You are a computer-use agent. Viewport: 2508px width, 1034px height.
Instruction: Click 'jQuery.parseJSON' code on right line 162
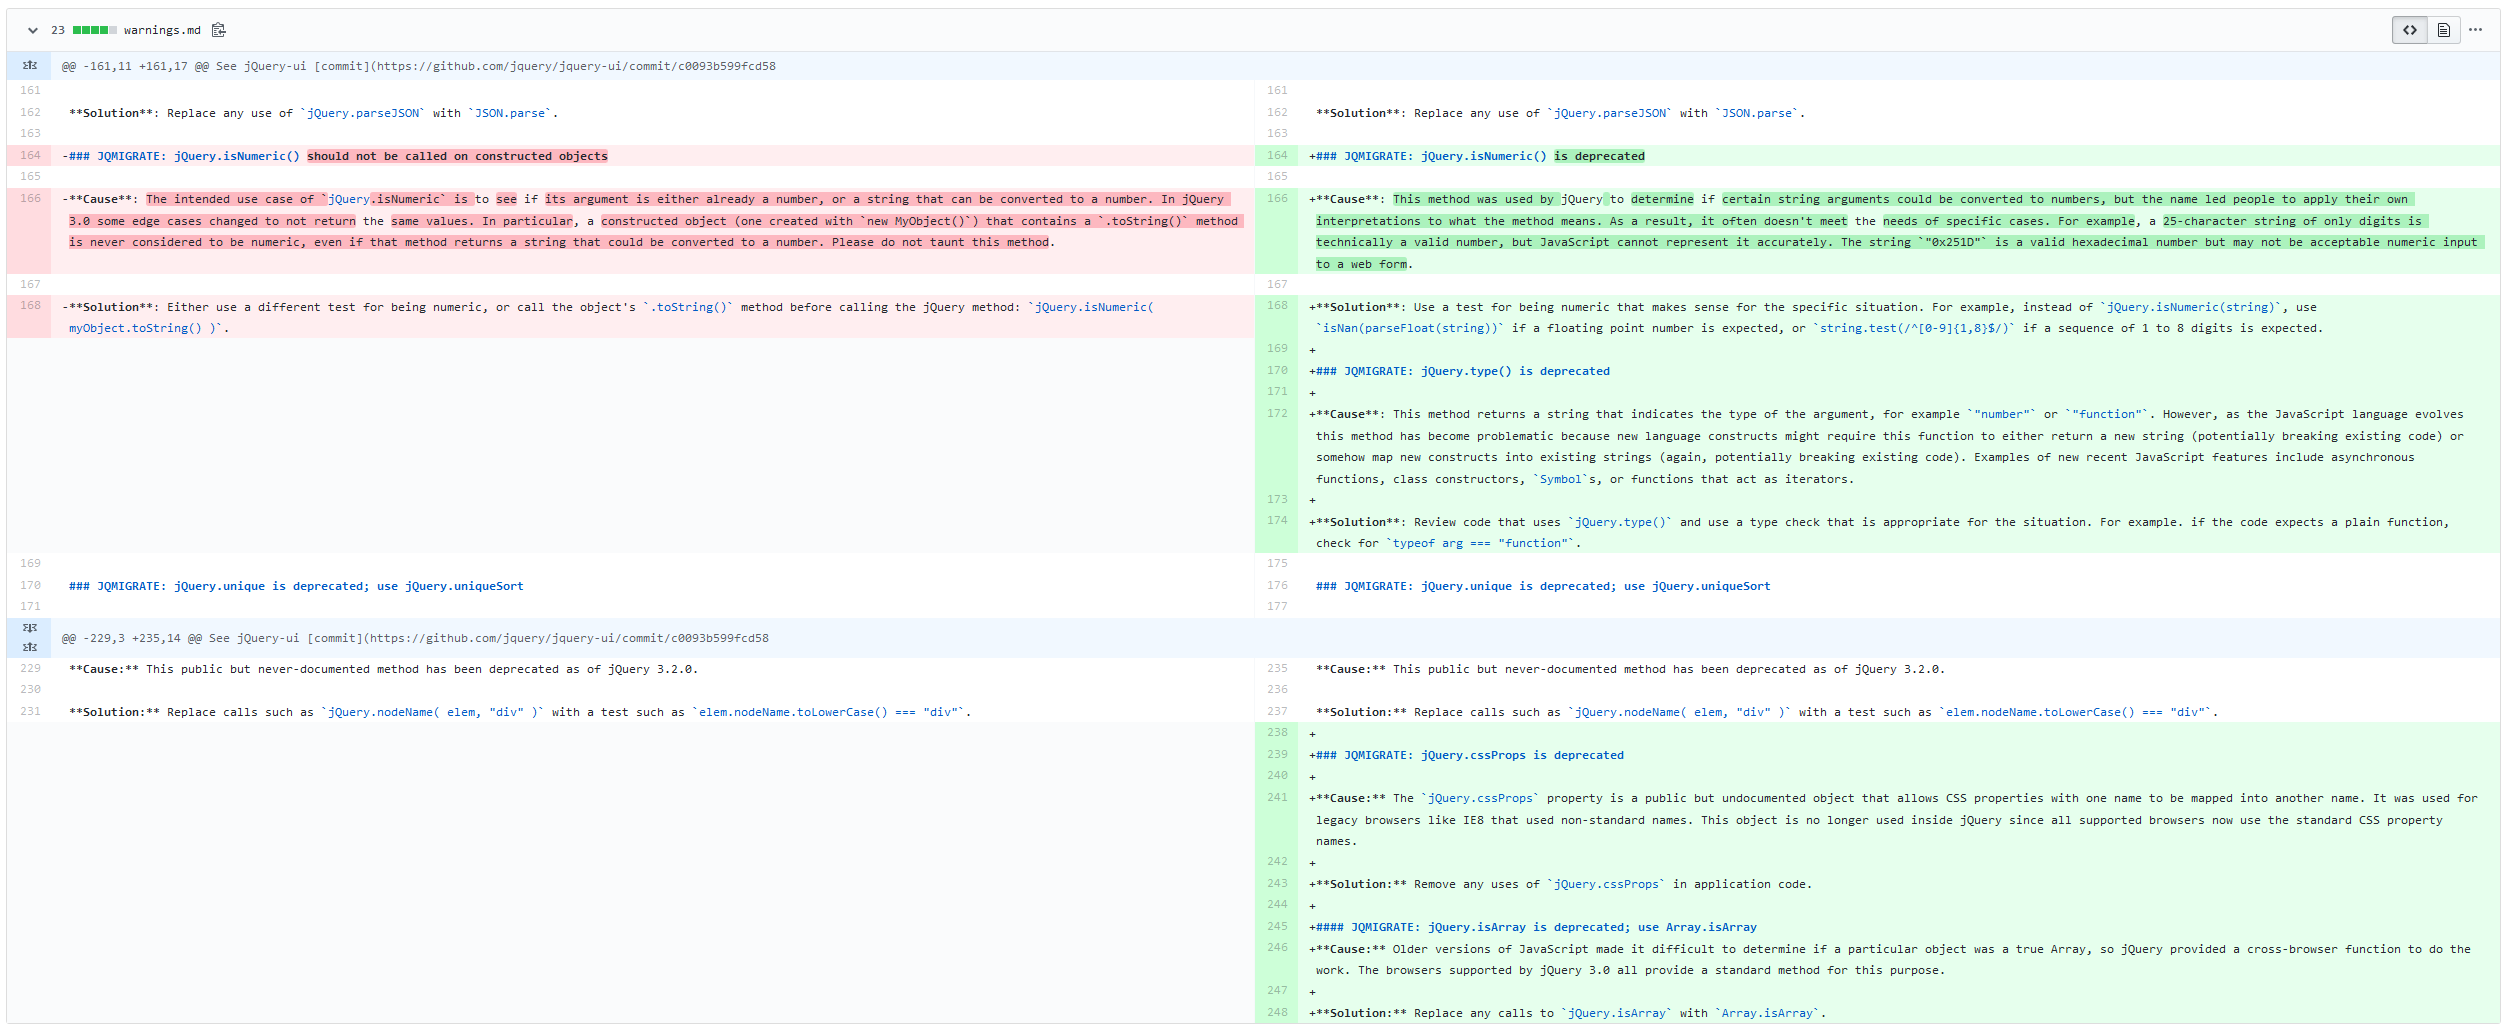[1611, 113]
